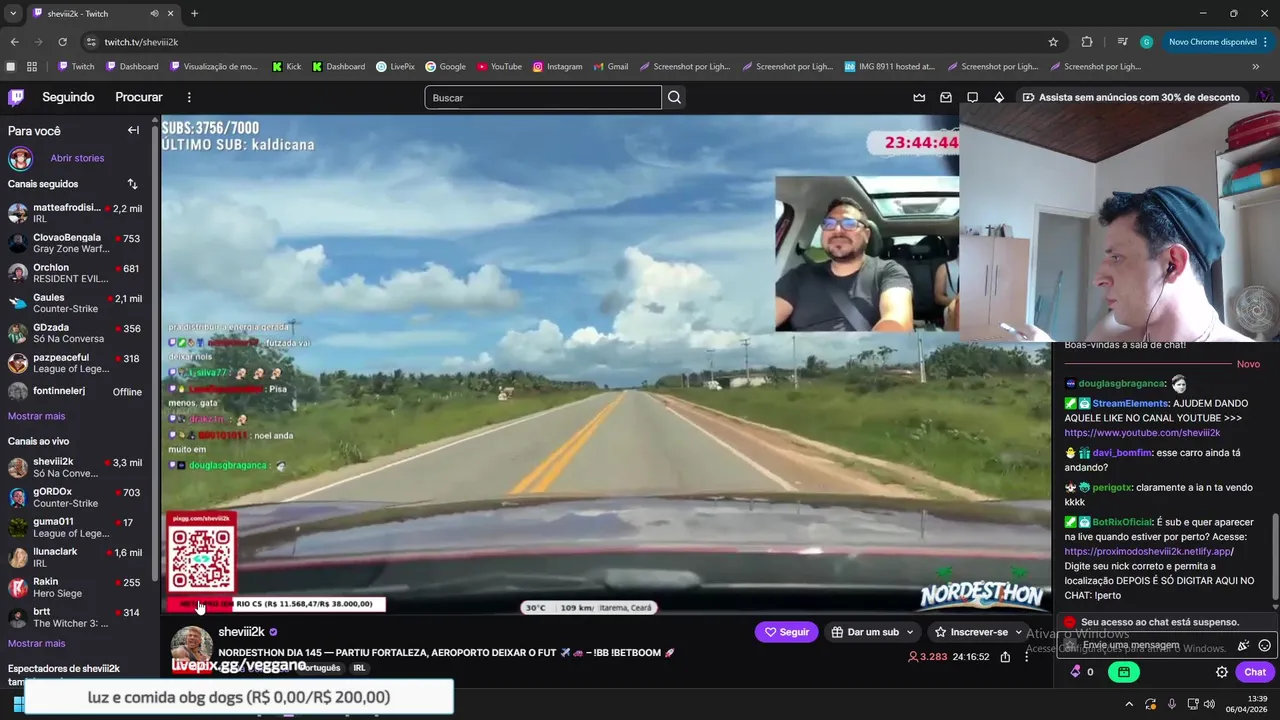The width and height of the screenshot is (1280, 720).
Task: Follow the channel with Seguir button
Action: coord(786,632)
